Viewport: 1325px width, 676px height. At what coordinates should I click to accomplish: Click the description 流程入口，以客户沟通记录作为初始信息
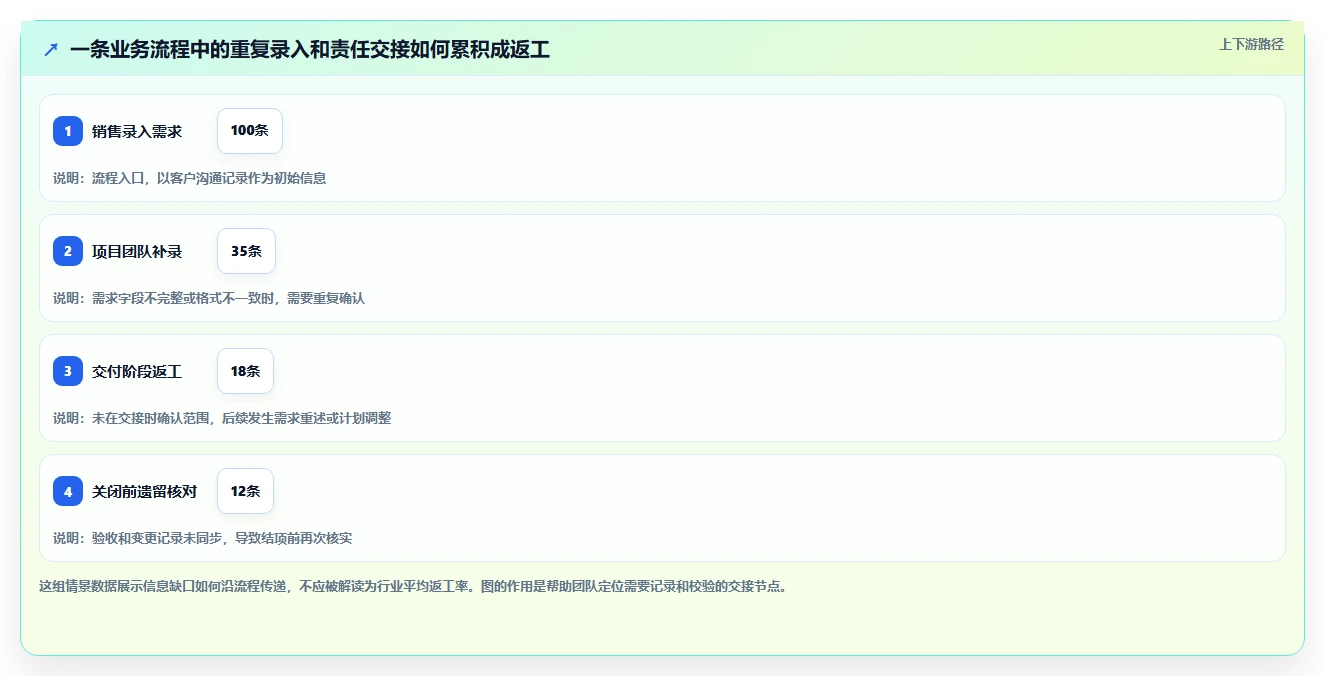pyautogui.click(x=209, y=178)
